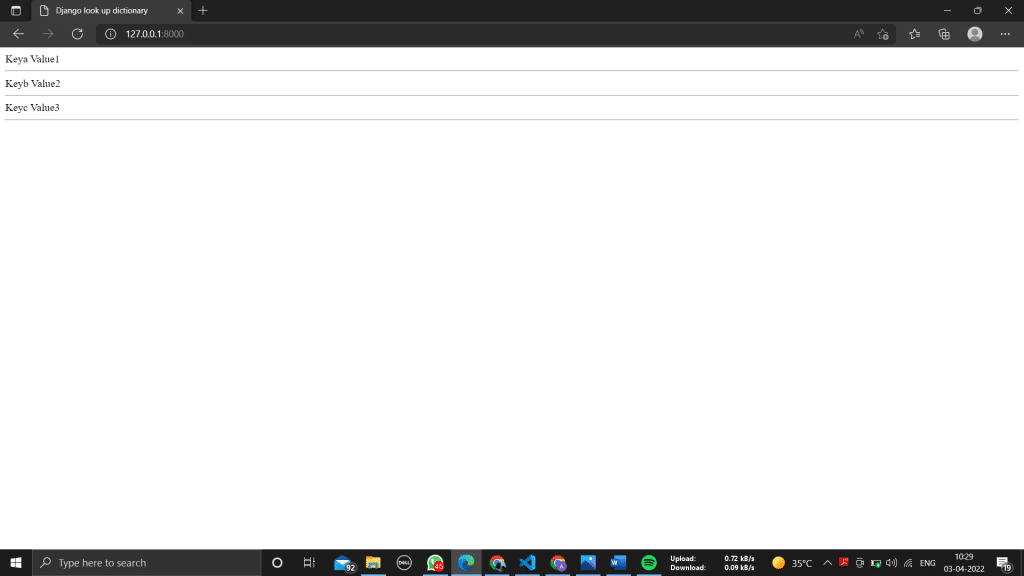1024x576 pixels.
Task: Click the site information icon beside the URL
Action: (109, 33)
